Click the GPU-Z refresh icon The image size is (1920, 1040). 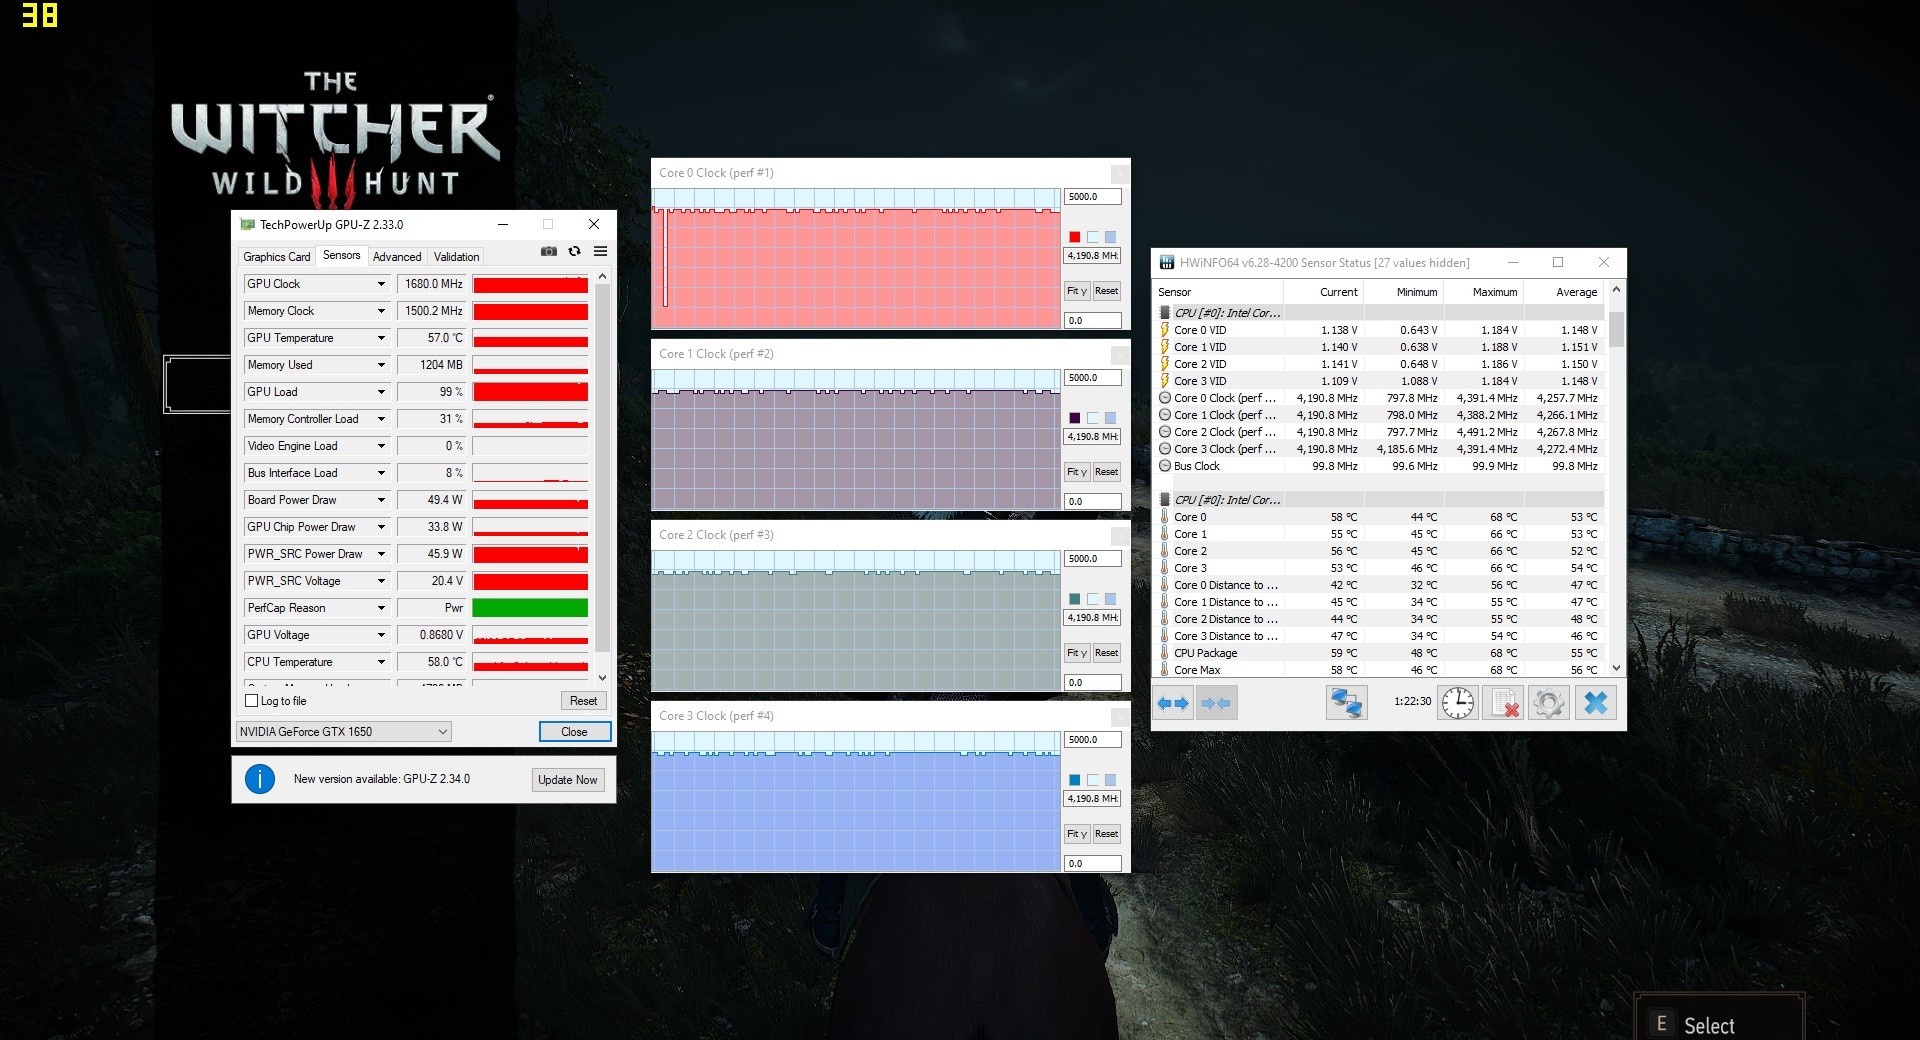pos(574,252)
